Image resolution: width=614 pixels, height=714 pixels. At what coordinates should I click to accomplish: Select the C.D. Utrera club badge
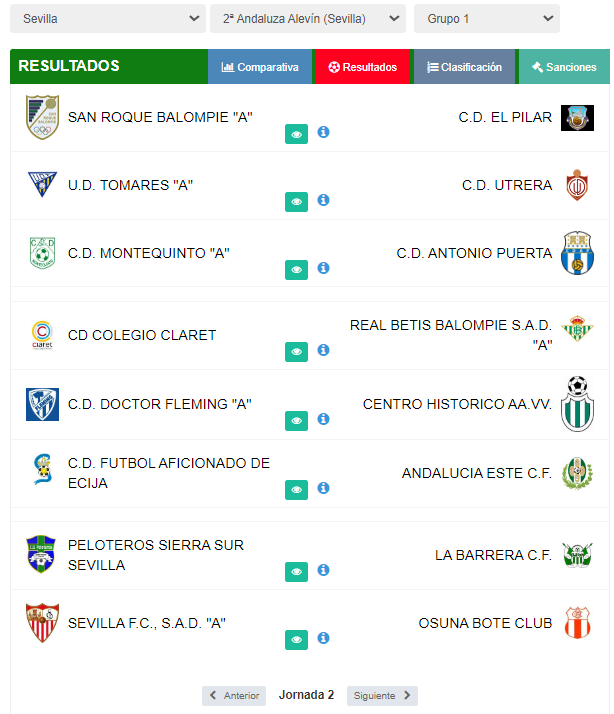click(577, 185)
